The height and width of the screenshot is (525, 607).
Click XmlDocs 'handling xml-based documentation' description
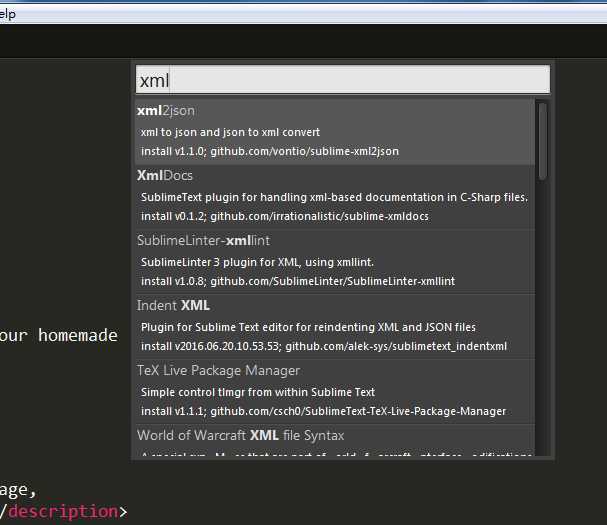(x=334, y=197)
